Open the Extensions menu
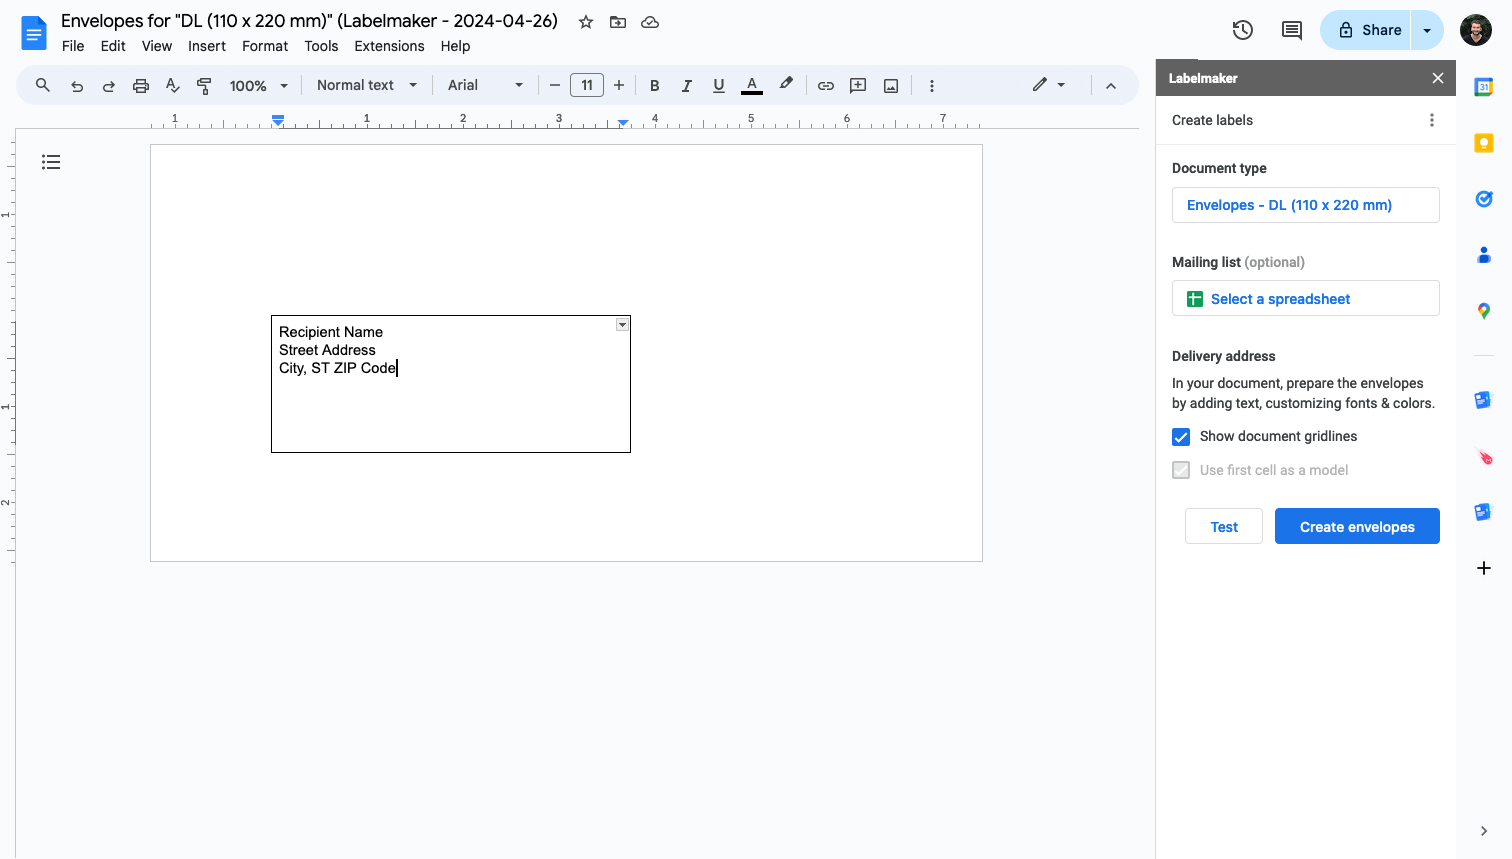The width and height of the screenshot is (1512, 859). coord(389,46)
